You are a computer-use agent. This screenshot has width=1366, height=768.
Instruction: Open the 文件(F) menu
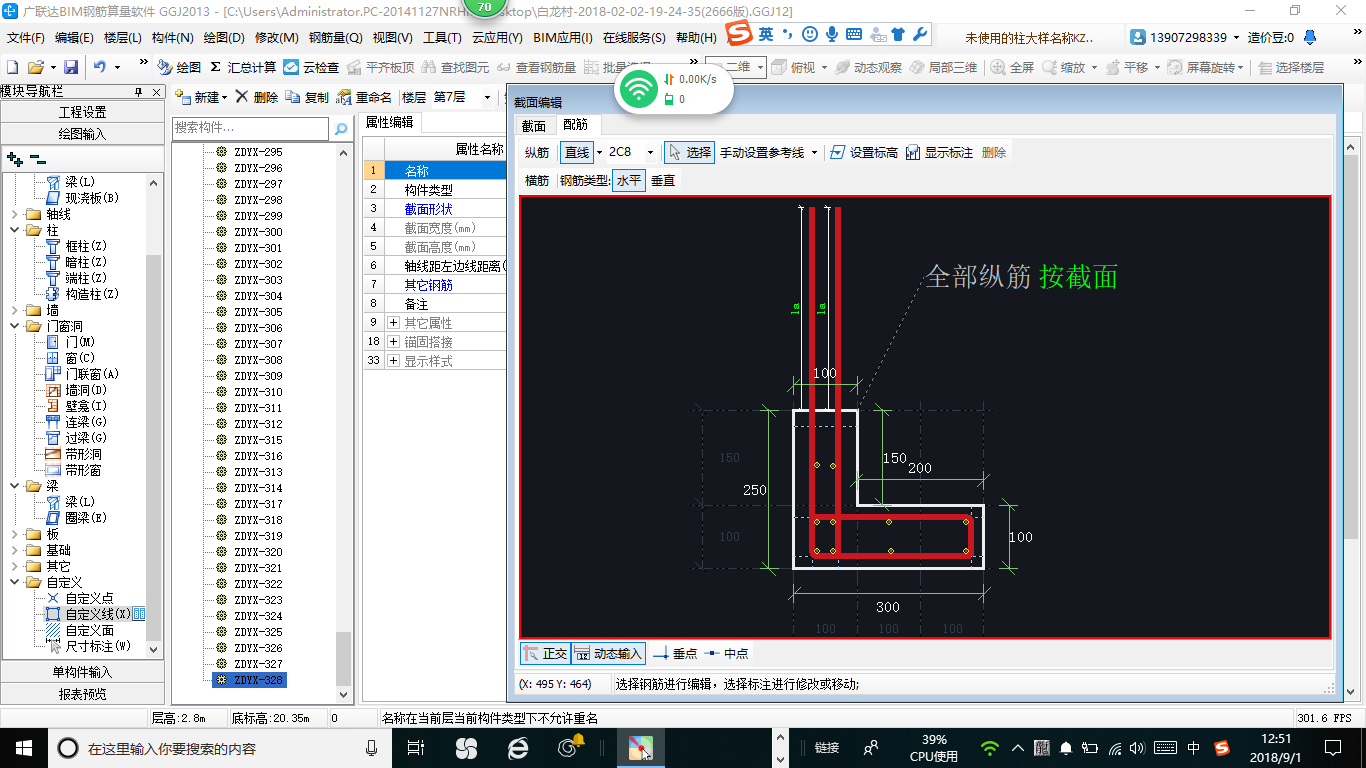coord(26,38)
